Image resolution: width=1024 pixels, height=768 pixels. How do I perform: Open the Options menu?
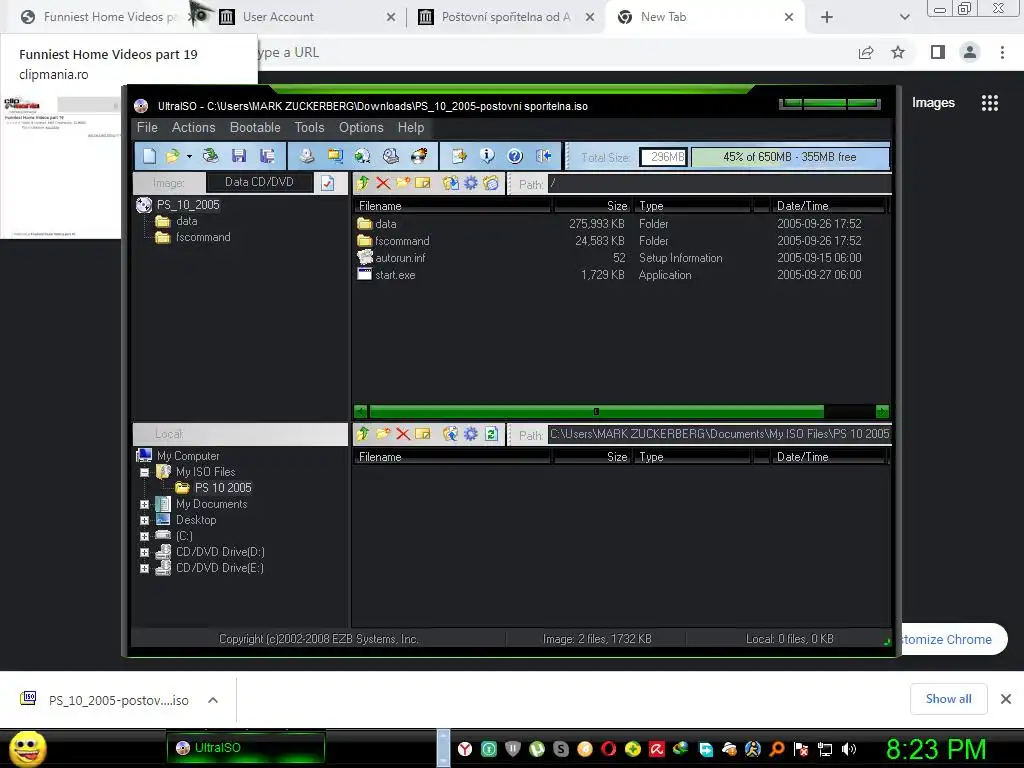[361, 127]
